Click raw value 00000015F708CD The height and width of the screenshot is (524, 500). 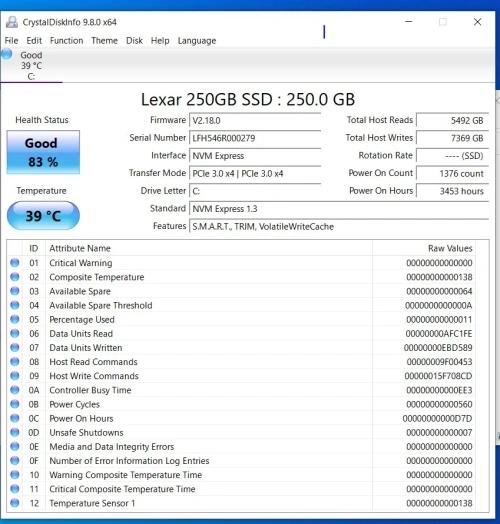tap(439, 376)
